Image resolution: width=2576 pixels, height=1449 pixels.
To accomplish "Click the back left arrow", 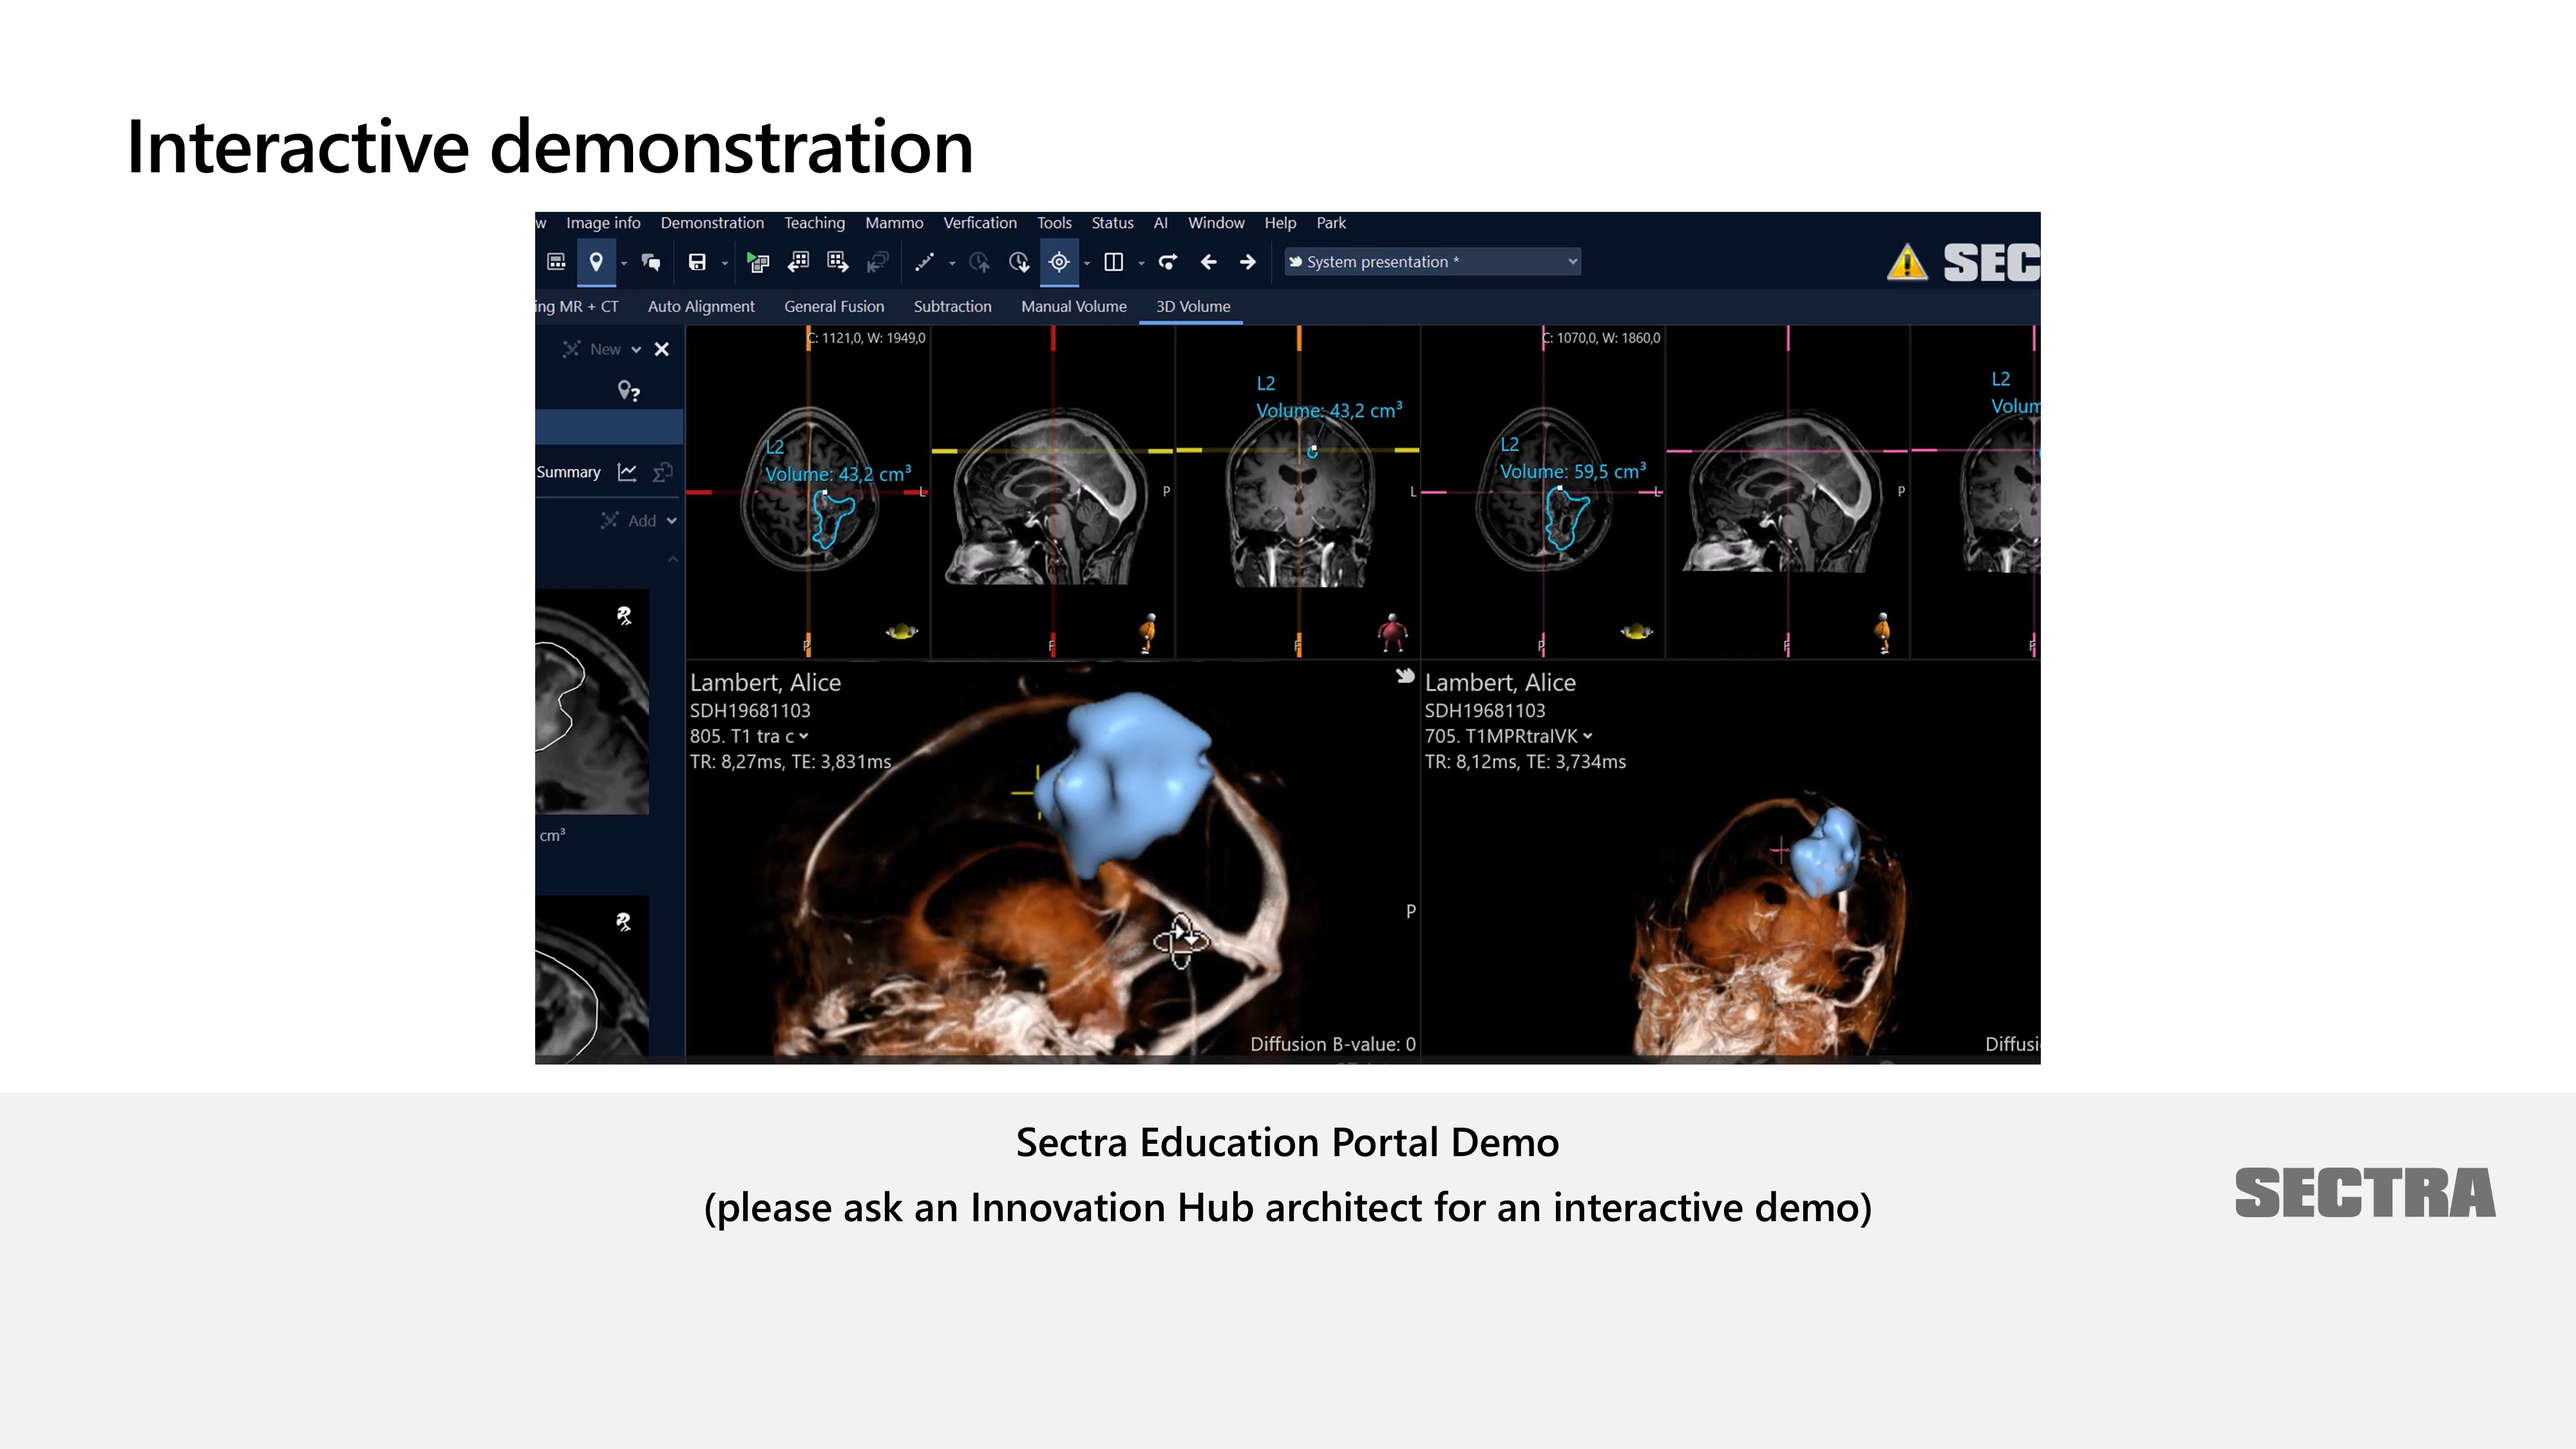I will click(1208, 262).
